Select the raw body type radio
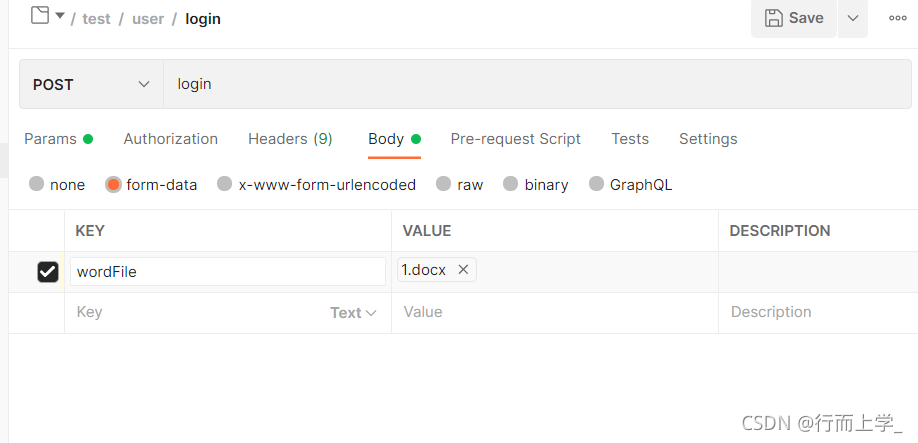 (x=443, y=184)
